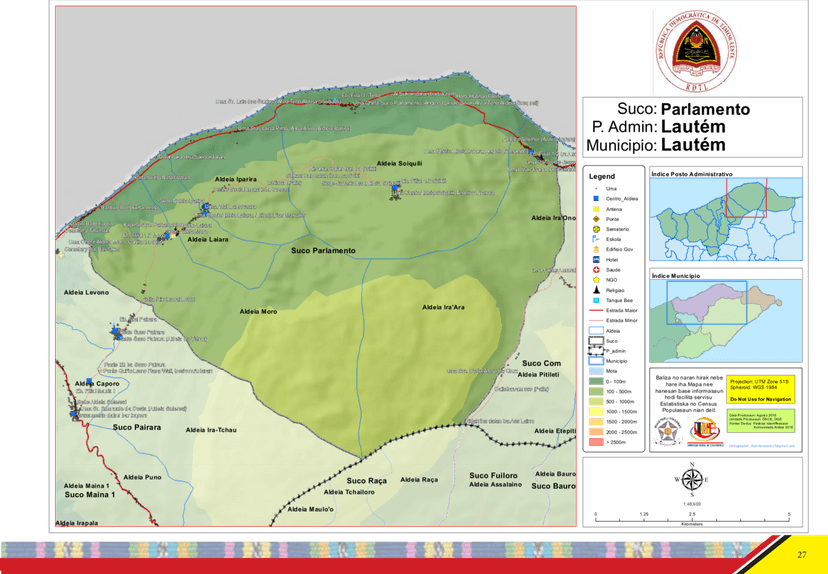Click the kilometre scale bar
The image size is (828, 574).
[692, 520]
